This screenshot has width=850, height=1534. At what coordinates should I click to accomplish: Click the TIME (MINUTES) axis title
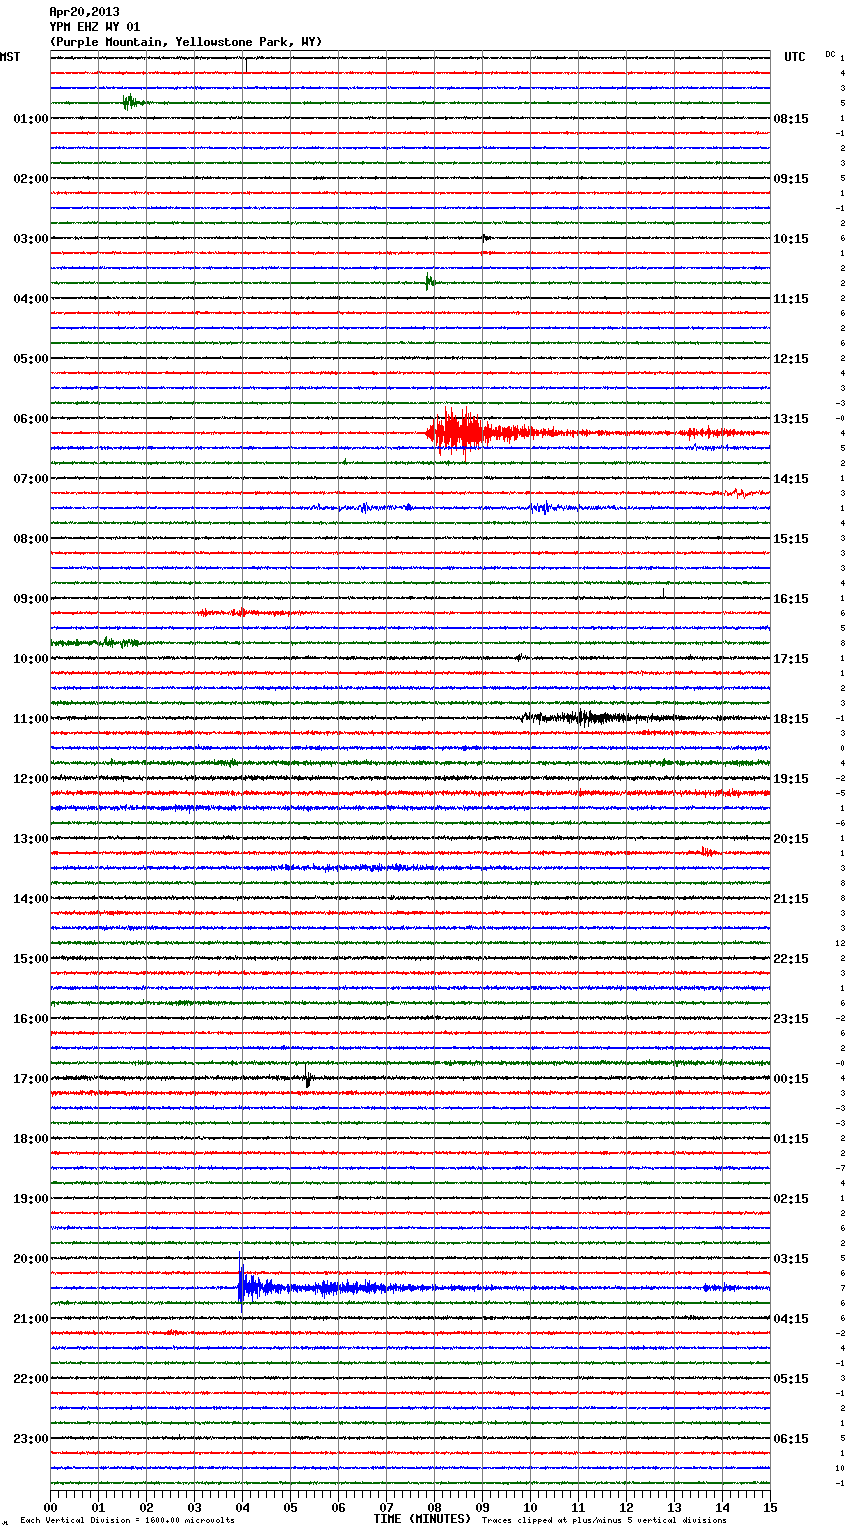pos(421,1519)
